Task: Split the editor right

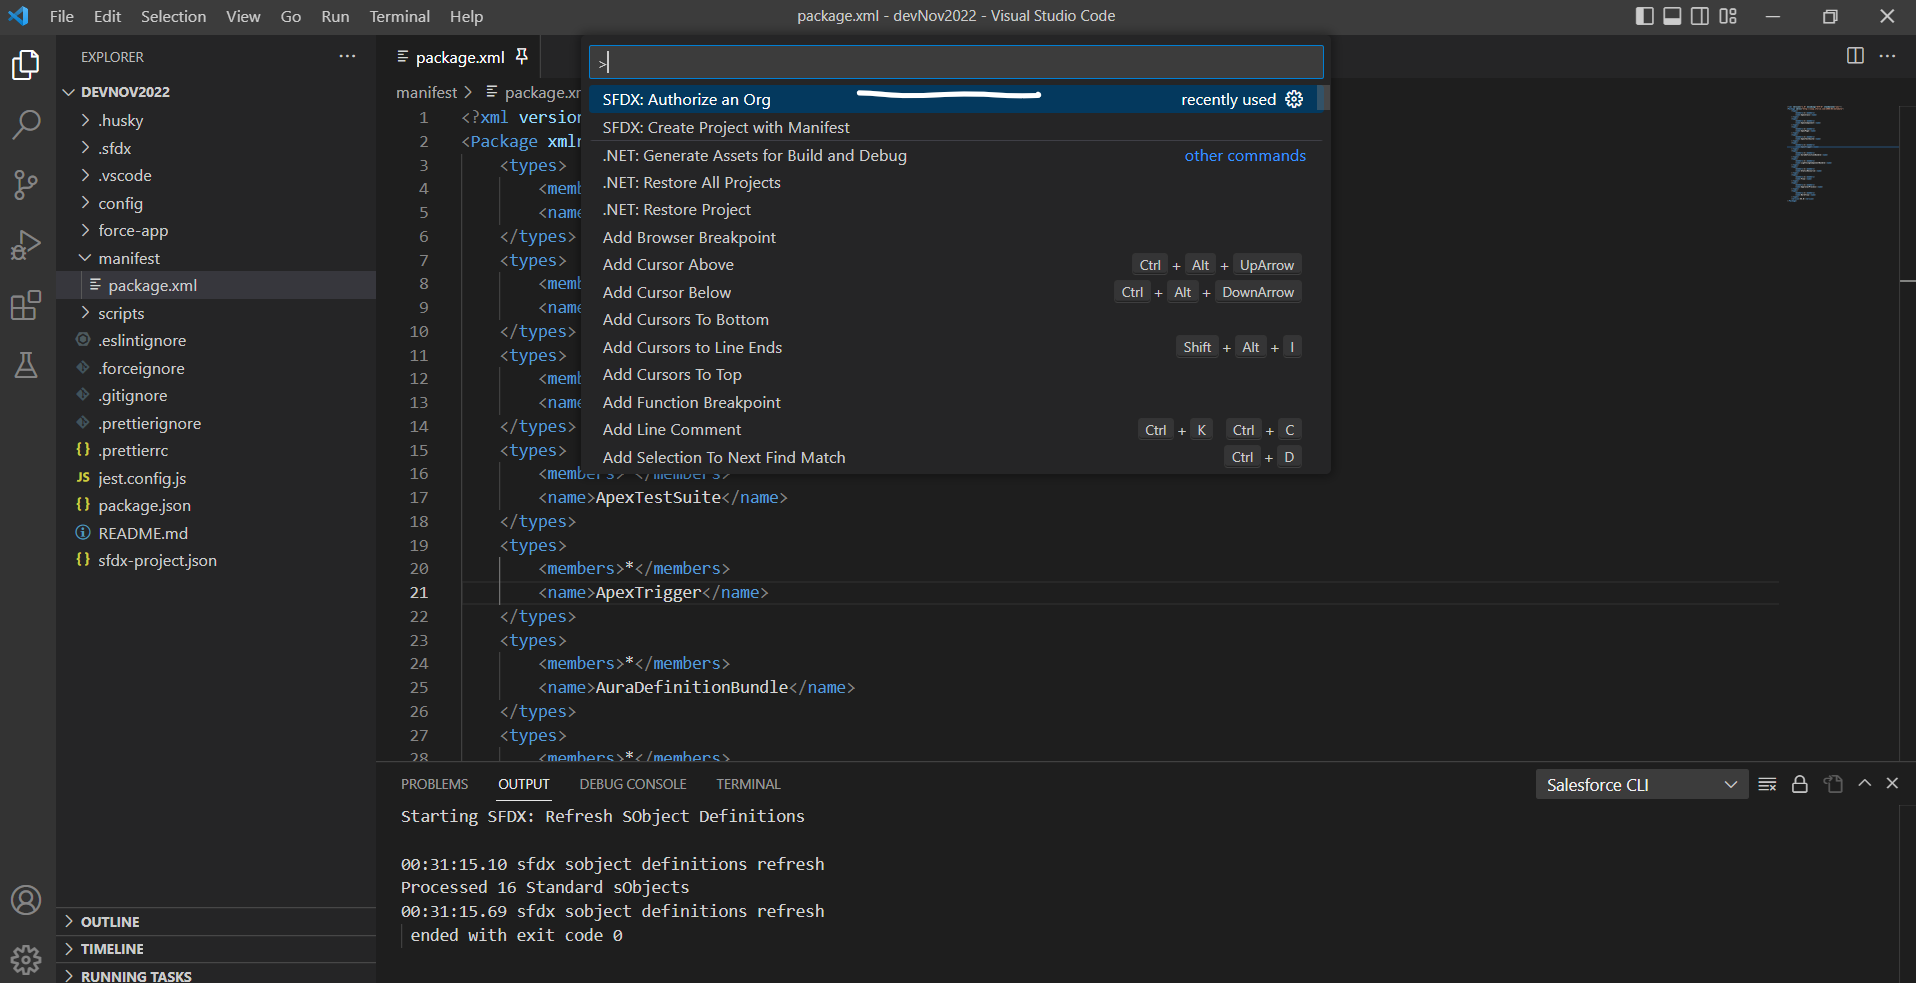Action: point(1855,56)
